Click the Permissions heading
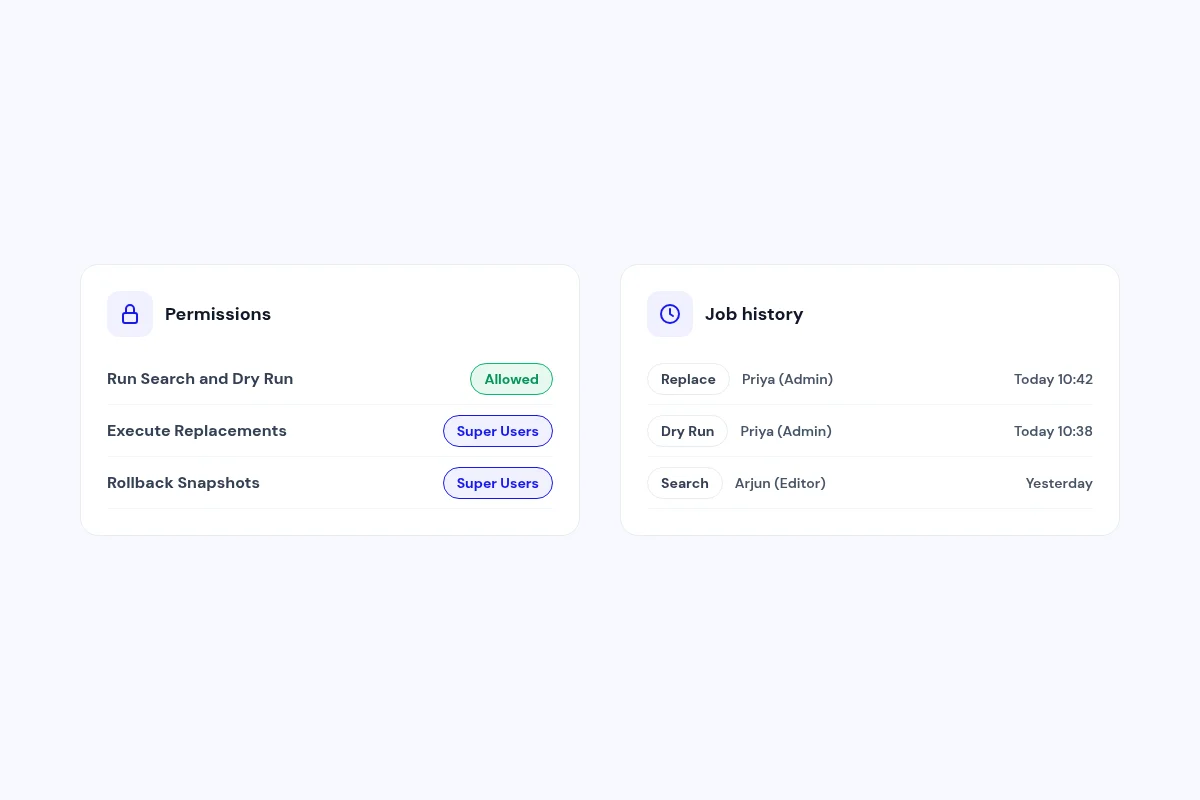 pyautogui.click(x=218, y=314)
